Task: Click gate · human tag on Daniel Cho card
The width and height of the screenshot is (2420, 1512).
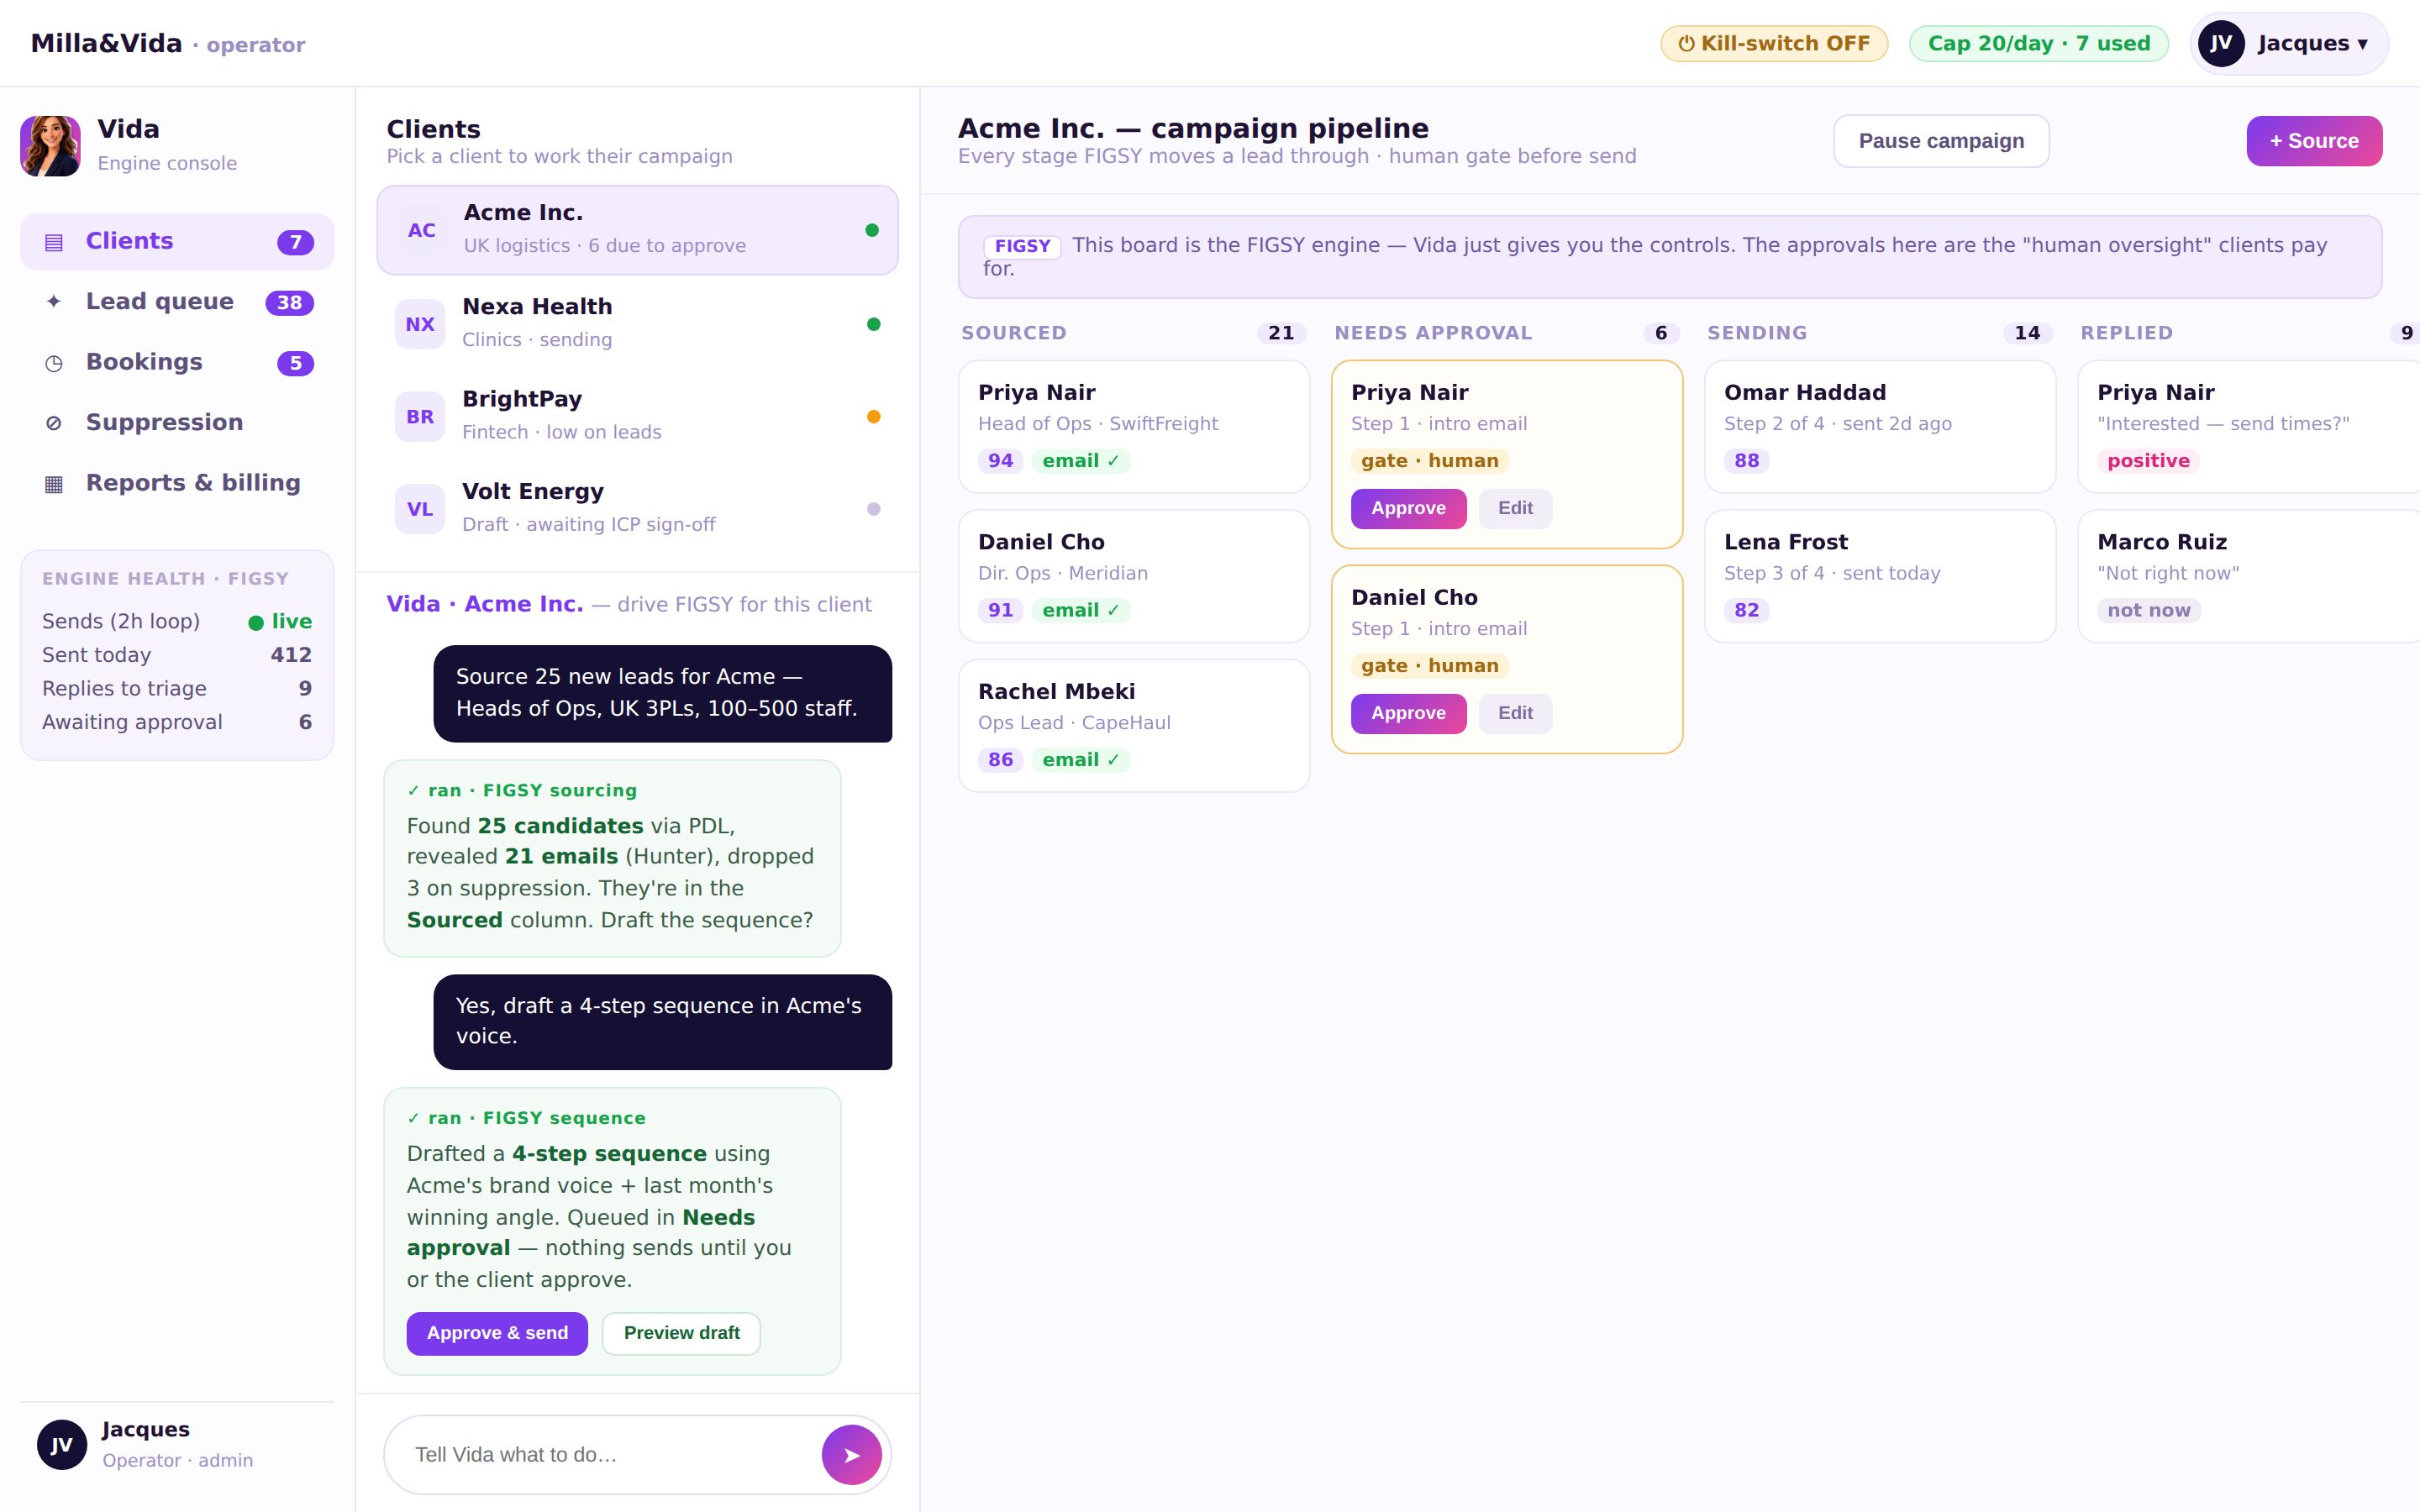Action: [x=1429, y=666]
